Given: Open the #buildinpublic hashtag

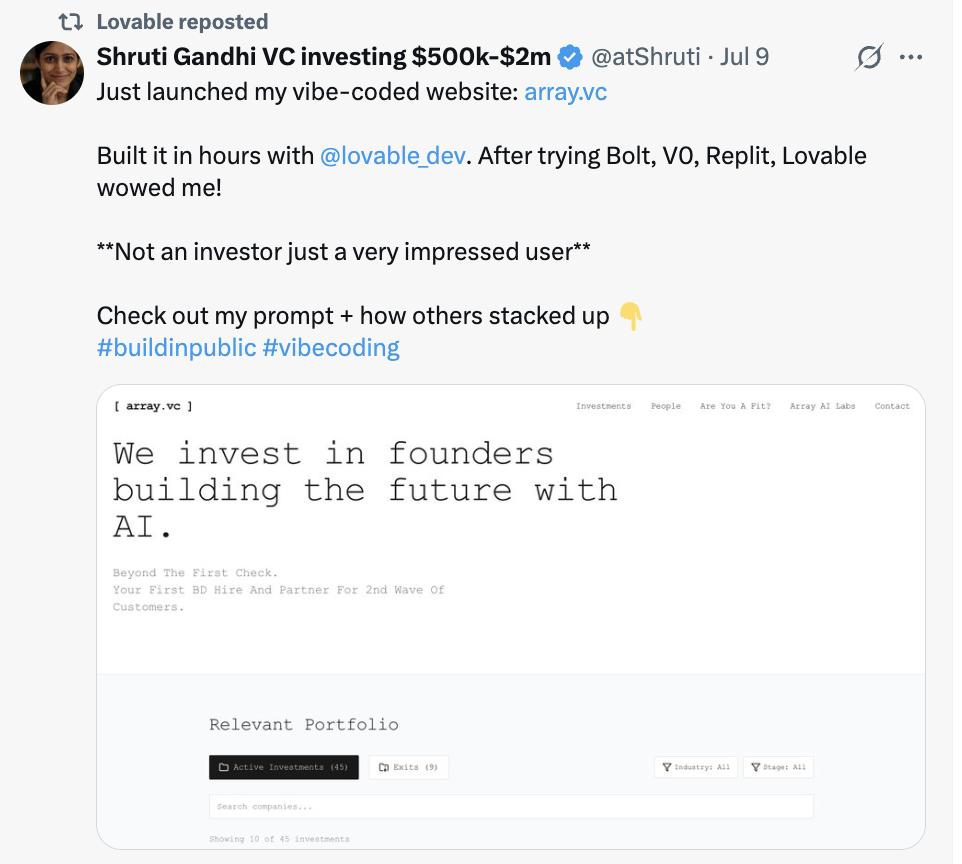Looking at the screenshot, I should click(176, 348).
